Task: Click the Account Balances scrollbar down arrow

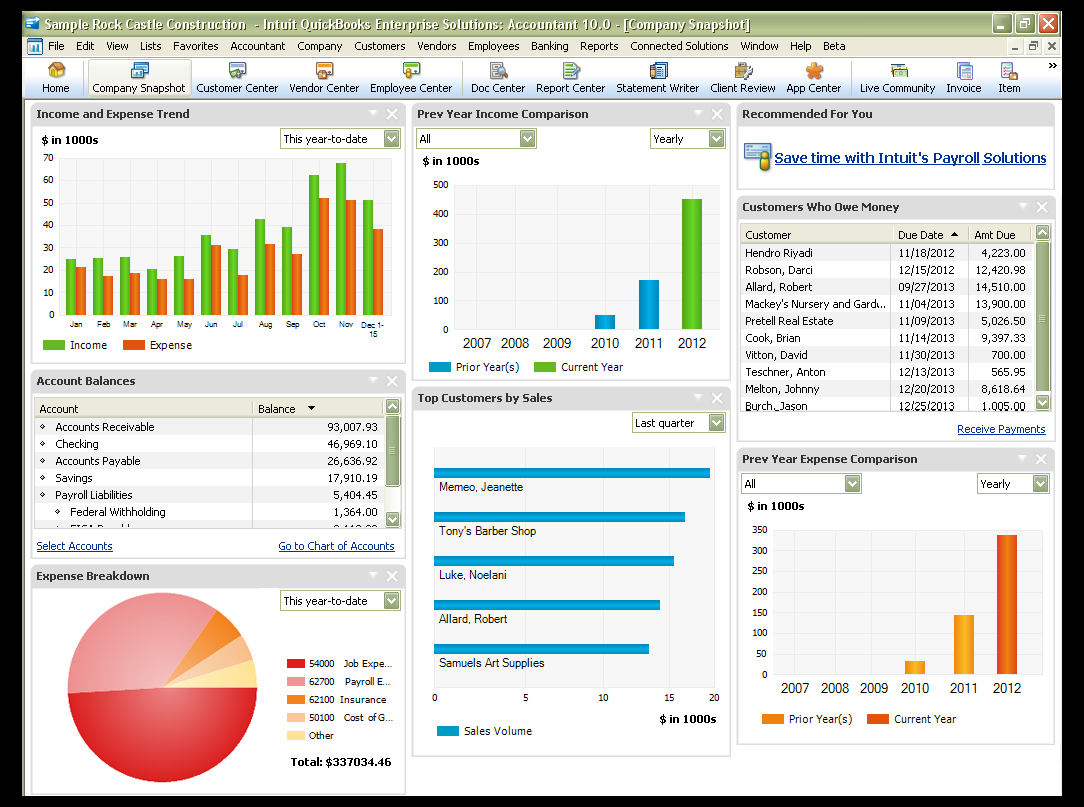Action: 393,519
